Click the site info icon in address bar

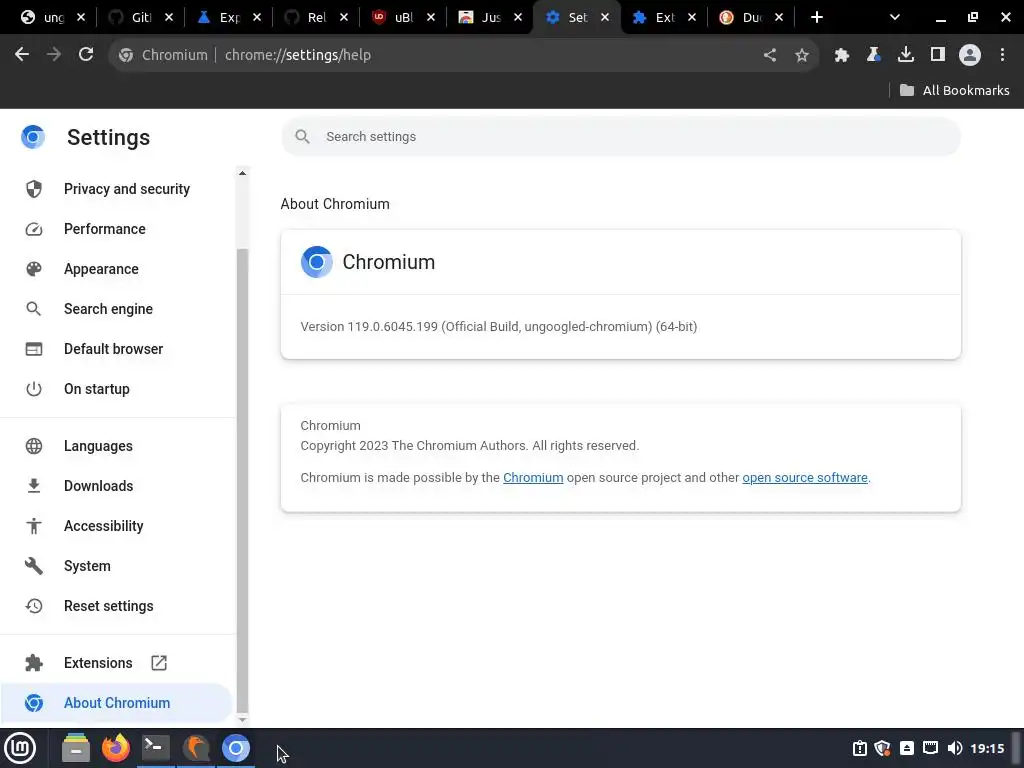pos(126,56)
